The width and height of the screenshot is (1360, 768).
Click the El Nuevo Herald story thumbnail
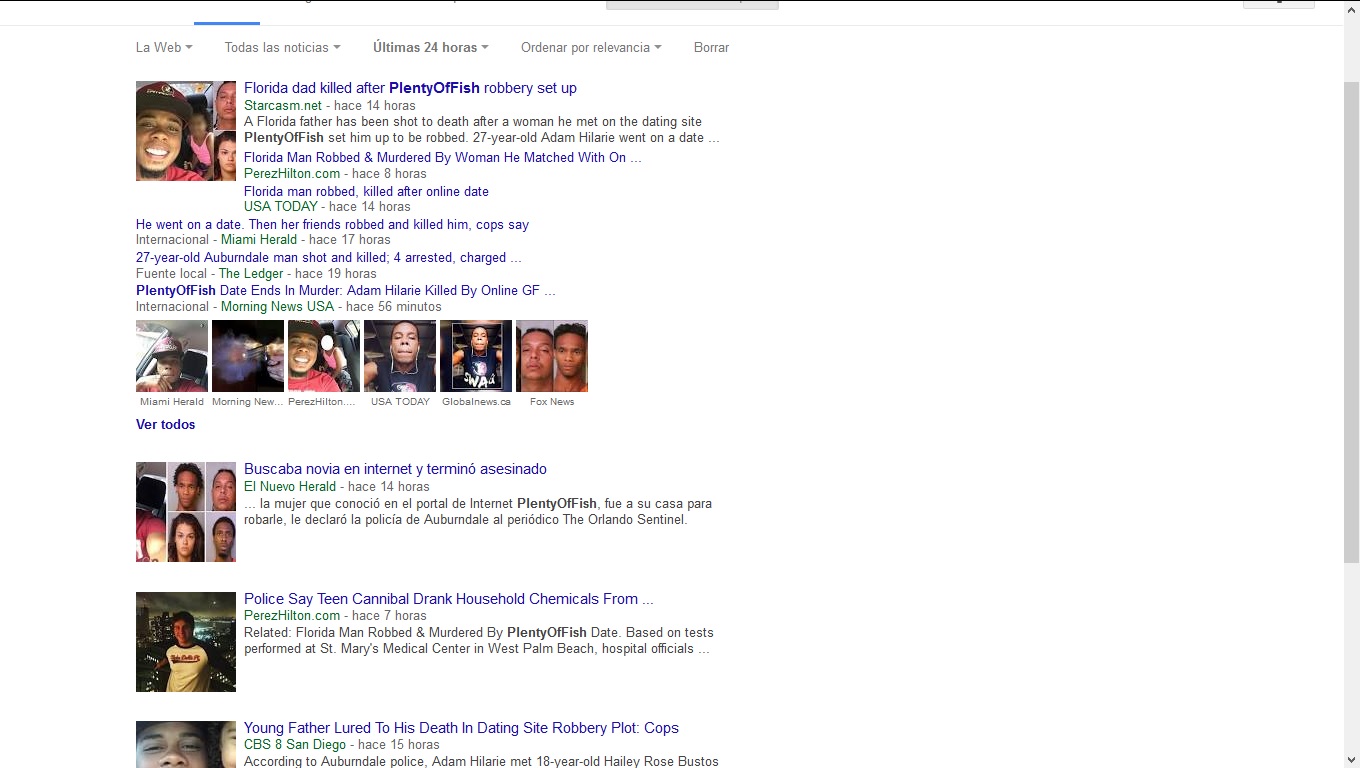coord(186,512)
